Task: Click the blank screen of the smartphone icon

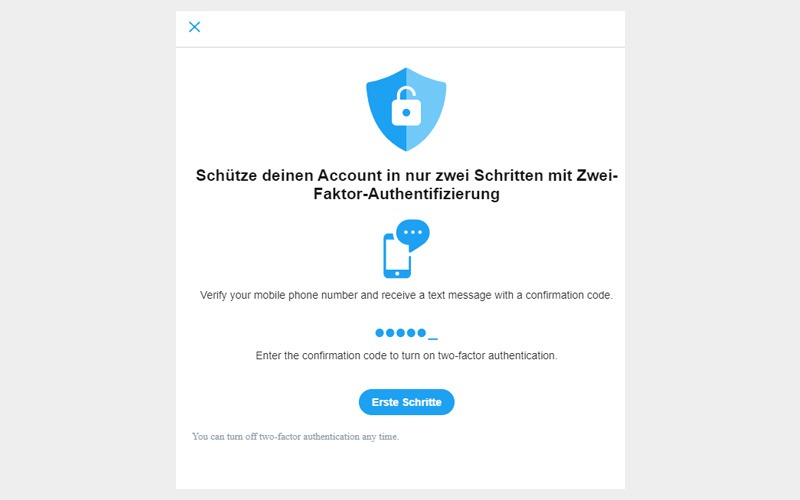Action: tap(397, 255)
